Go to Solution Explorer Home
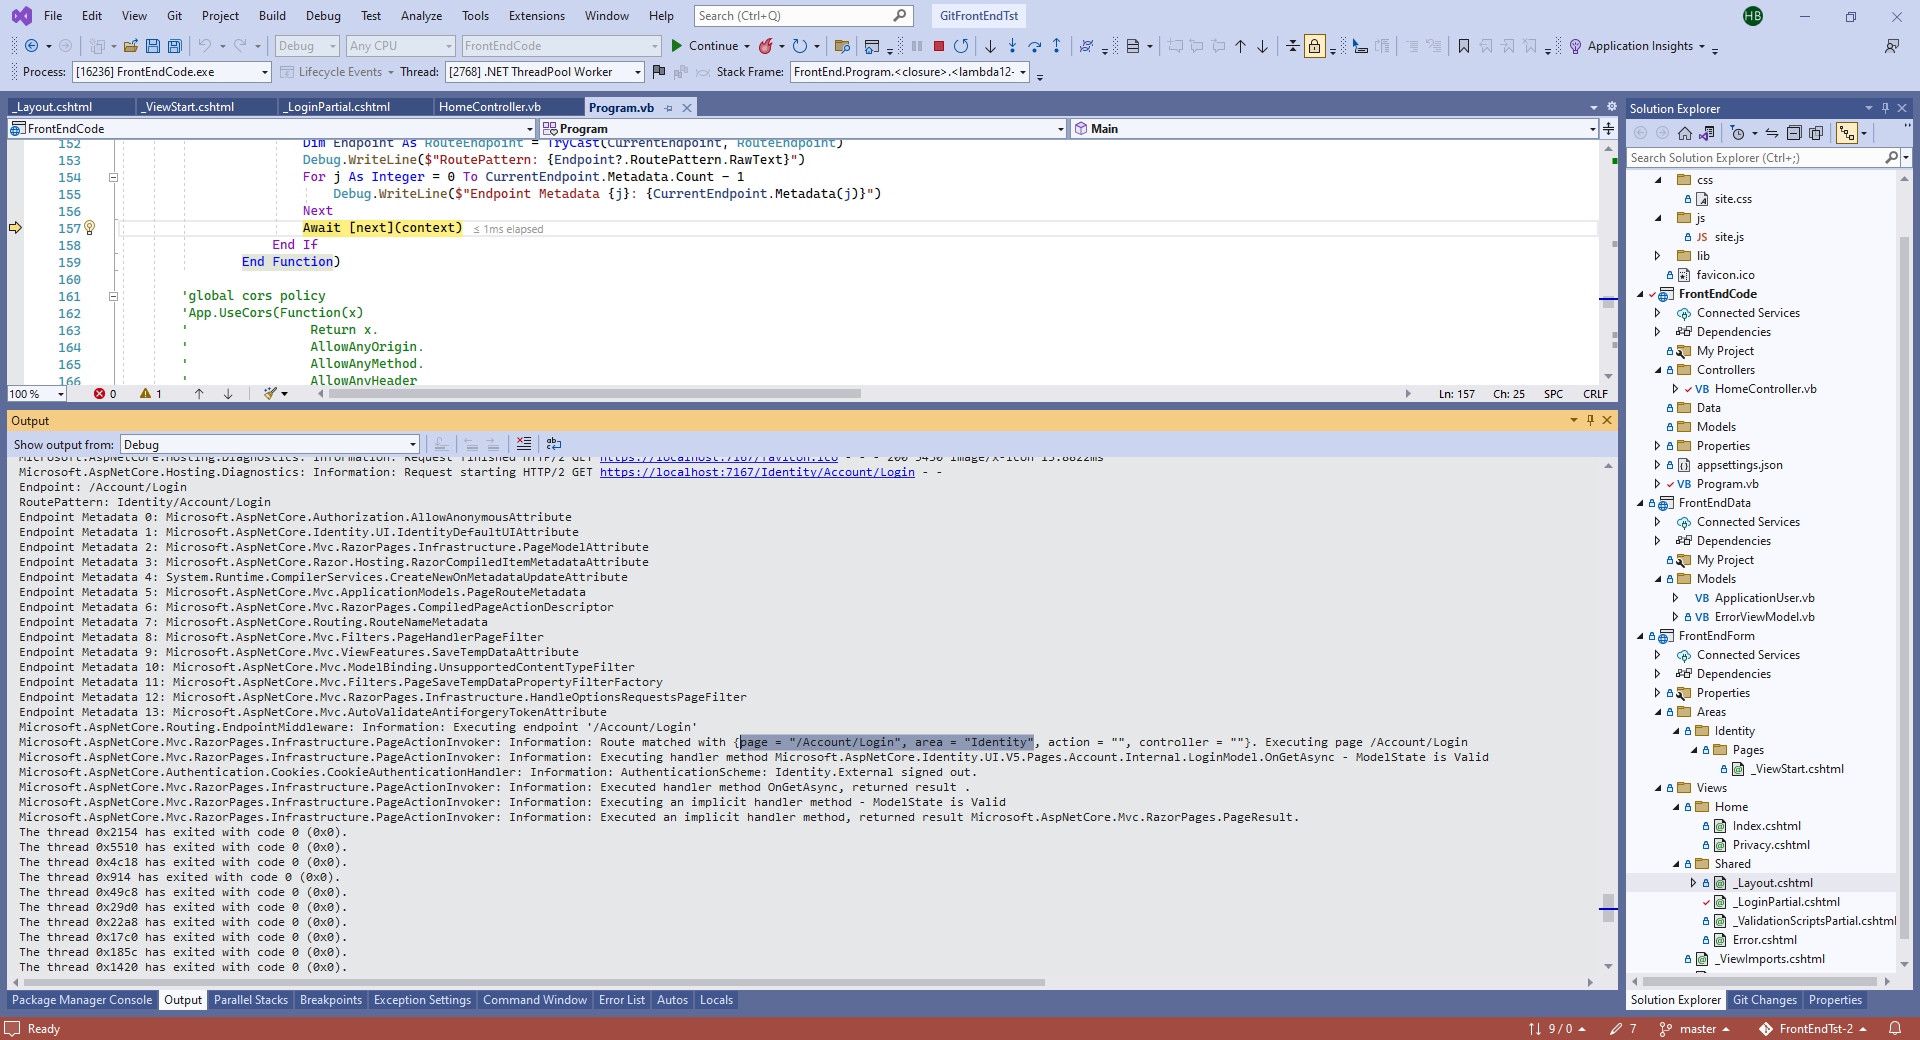Viewport: 1920px width, 1040px height. pos(1685,133)
